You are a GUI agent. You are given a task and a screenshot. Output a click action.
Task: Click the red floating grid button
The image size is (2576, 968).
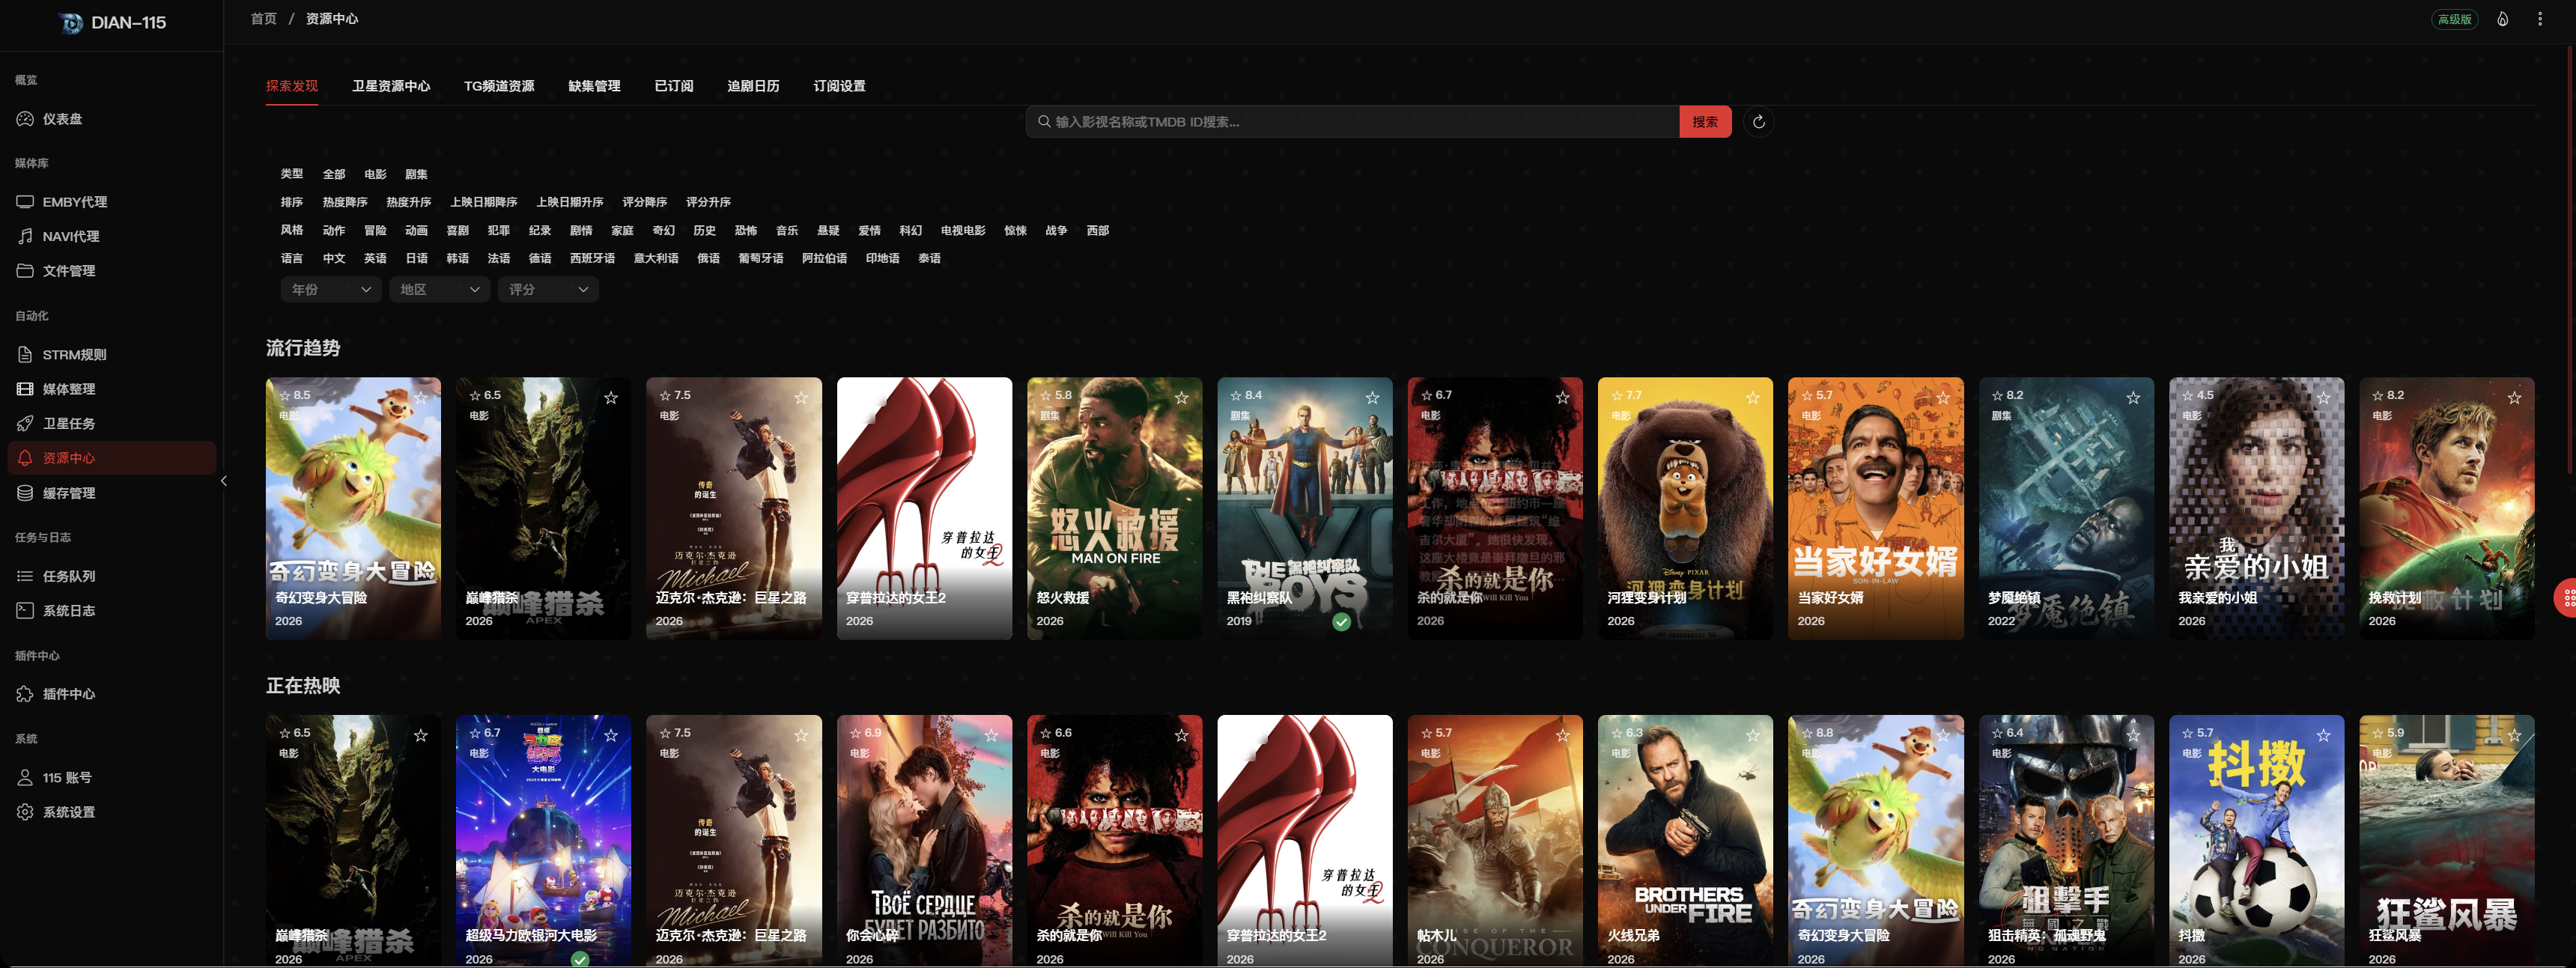[x=2566, y=598]
